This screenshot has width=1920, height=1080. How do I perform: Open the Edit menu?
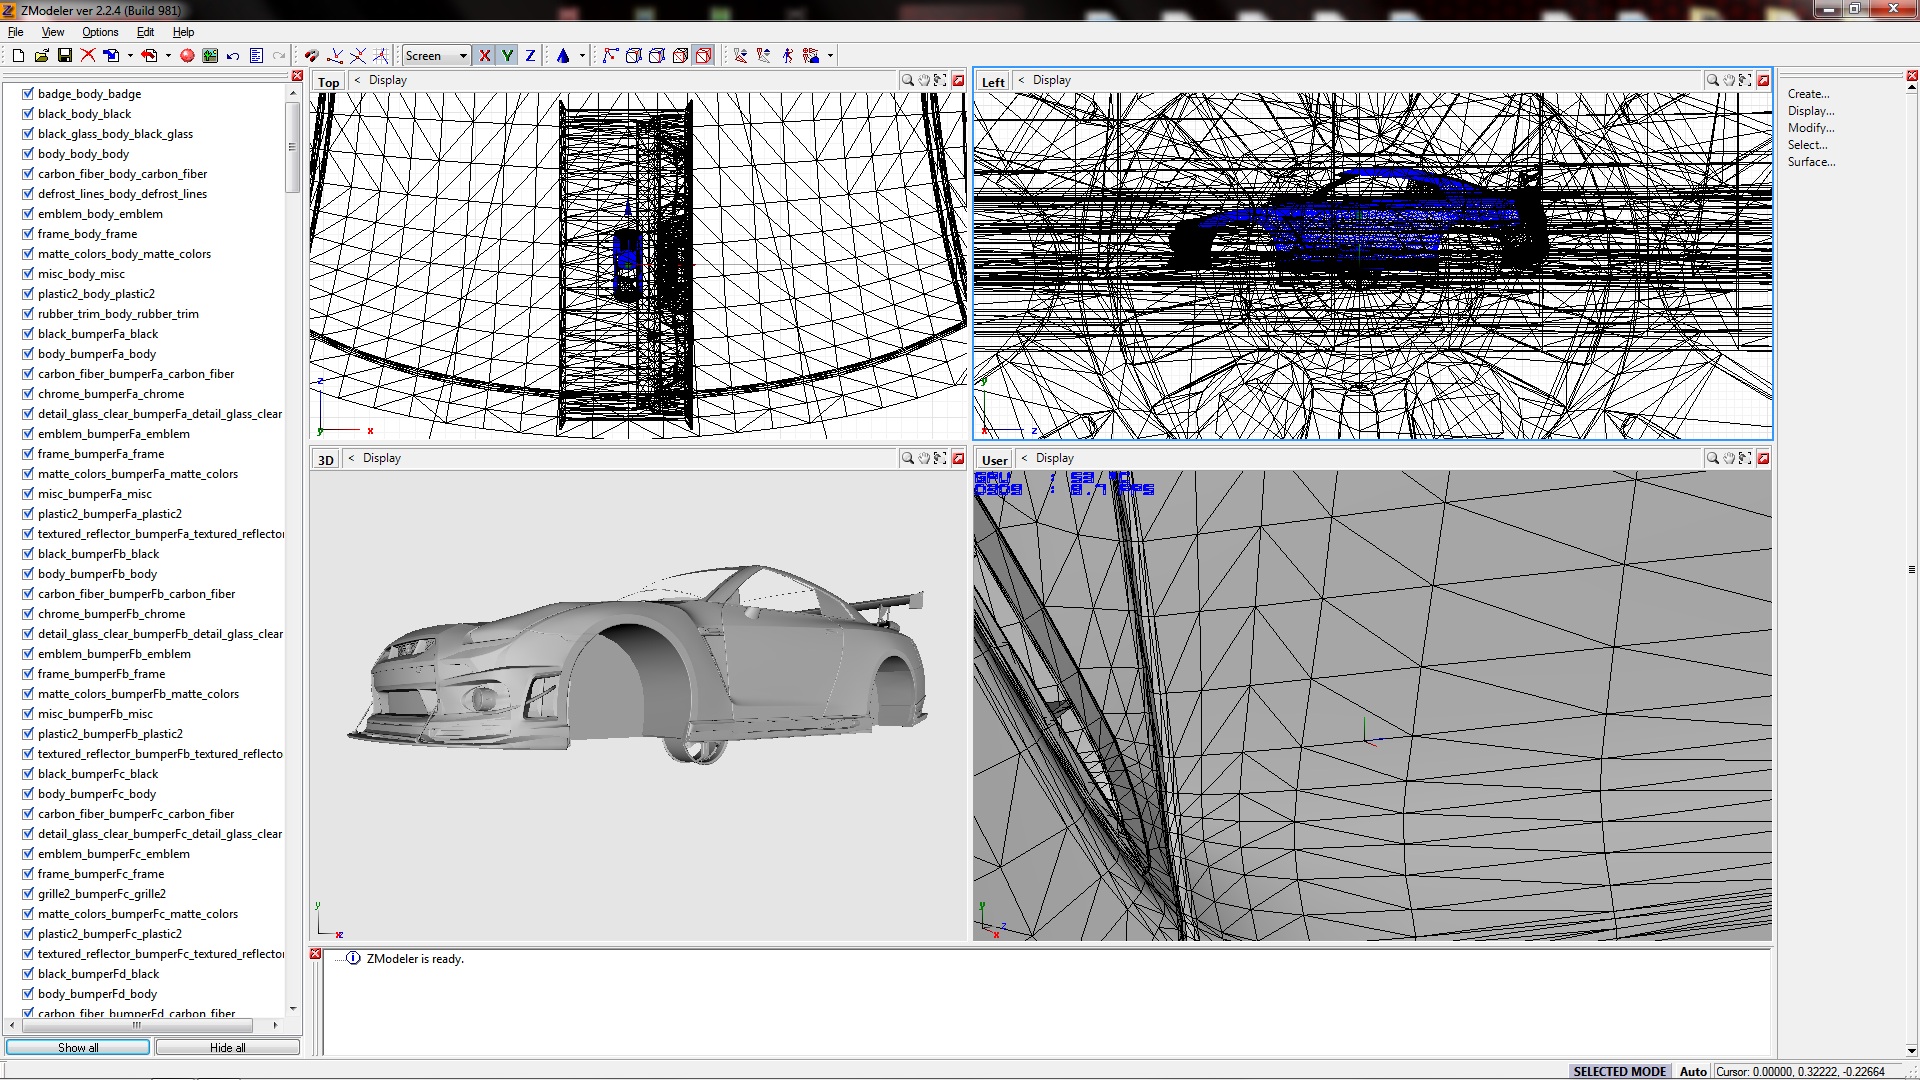(145, 32)
